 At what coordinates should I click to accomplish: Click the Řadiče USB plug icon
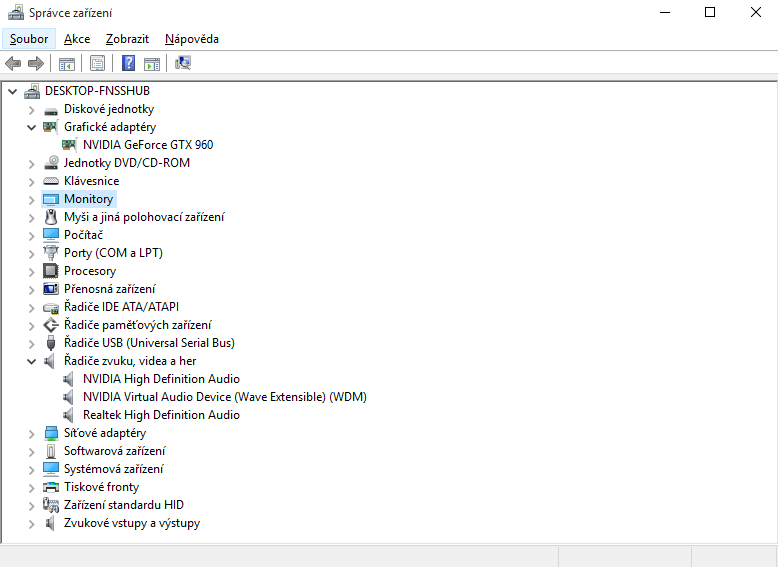tap(51, 343)
